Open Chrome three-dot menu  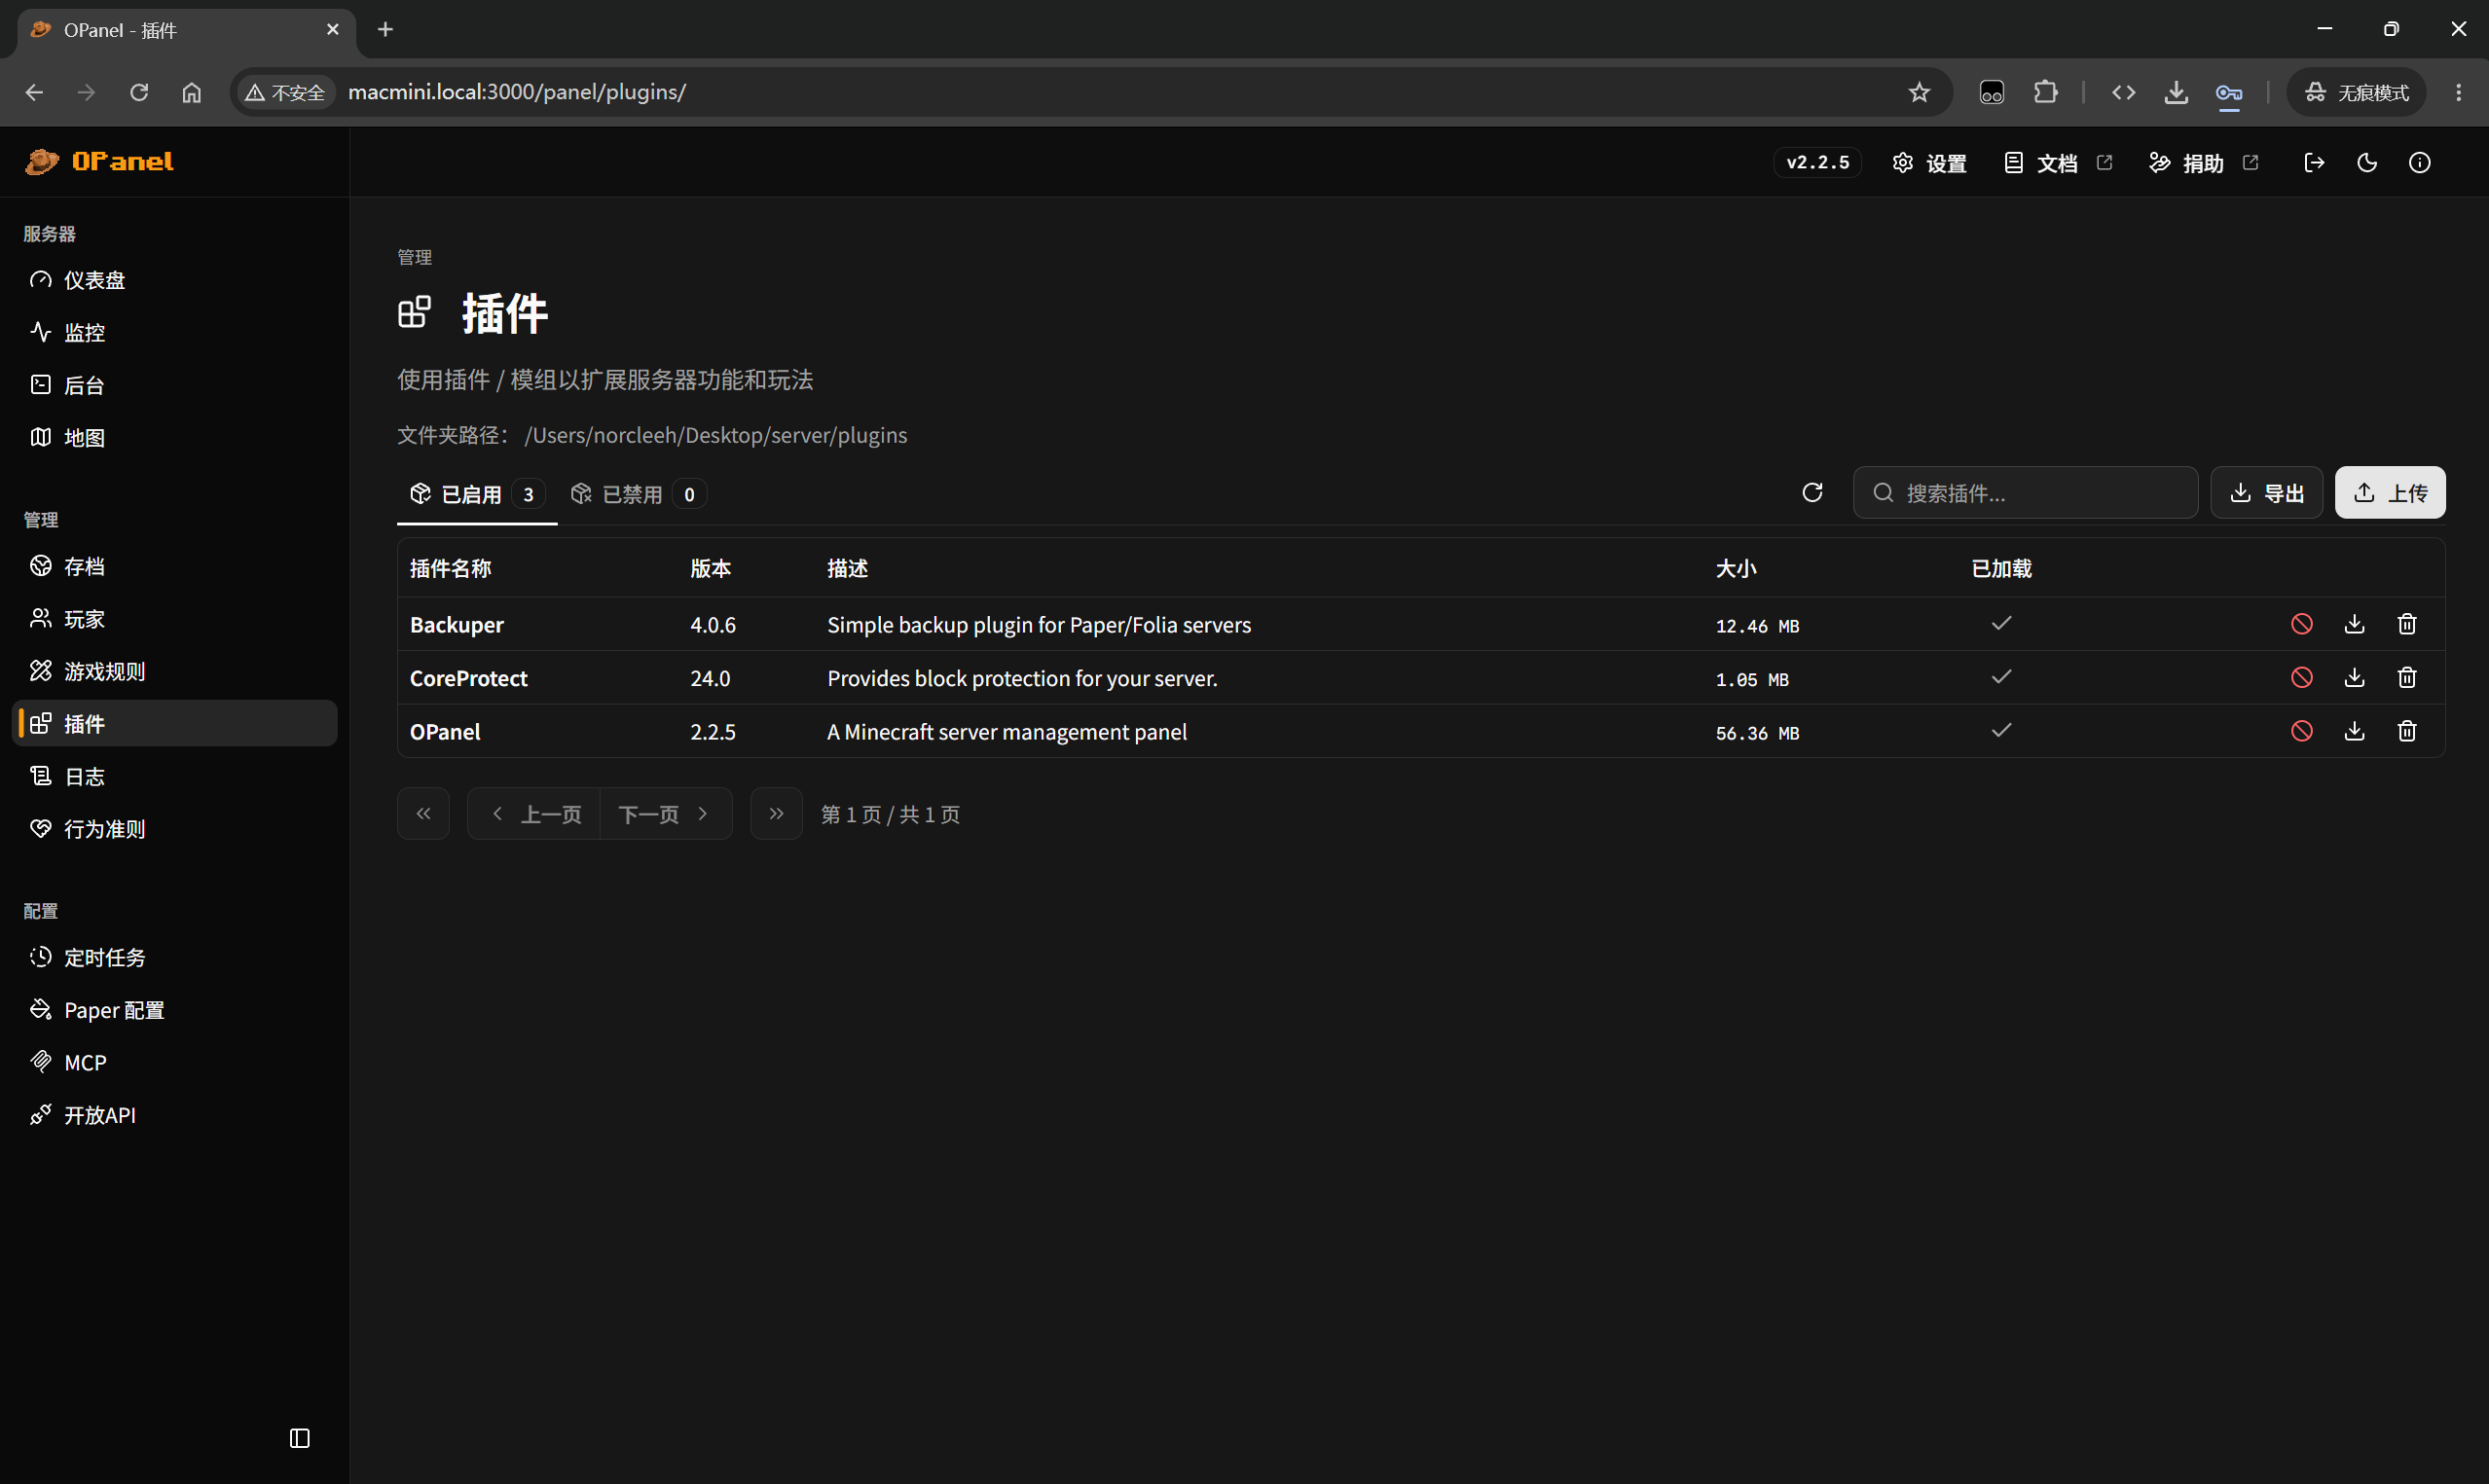[x=2458, y=92]
